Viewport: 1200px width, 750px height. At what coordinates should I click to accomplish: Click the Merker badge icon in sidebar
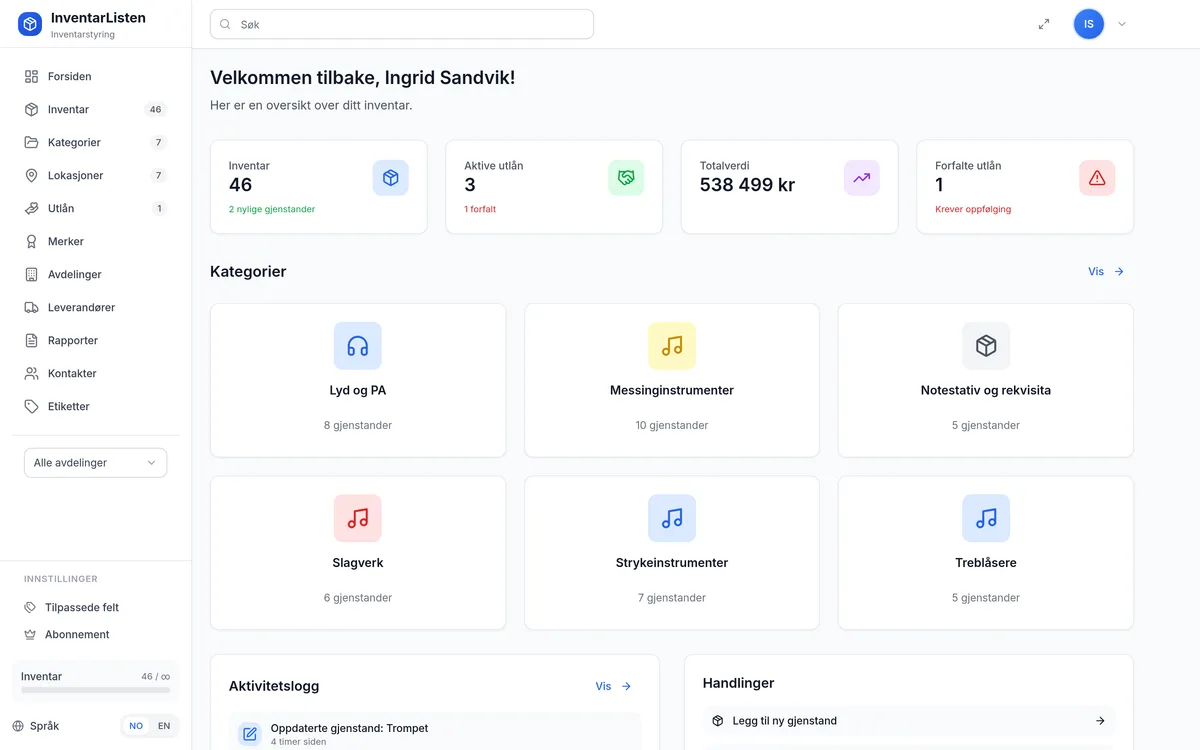pyautogui.click(x=31, y=241)
